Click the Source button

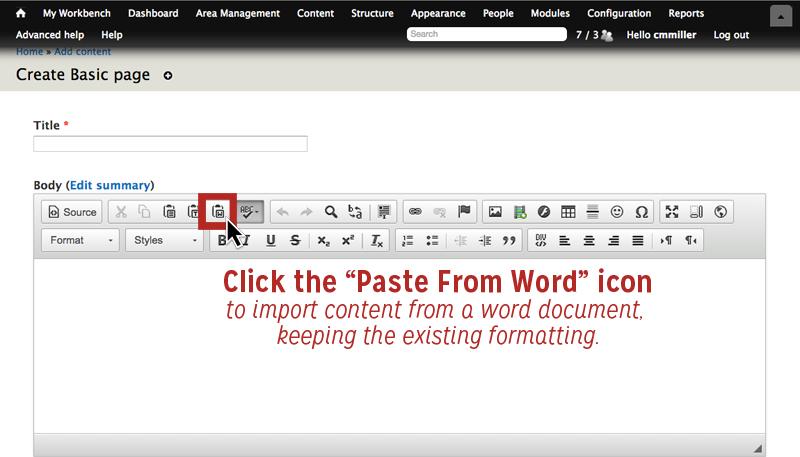71,212
